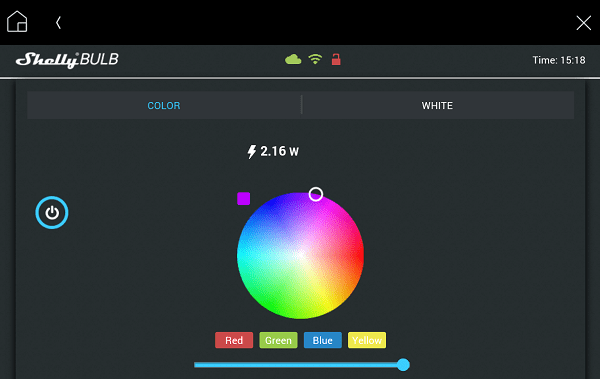Close the panel with the X icon

[584, 23]
